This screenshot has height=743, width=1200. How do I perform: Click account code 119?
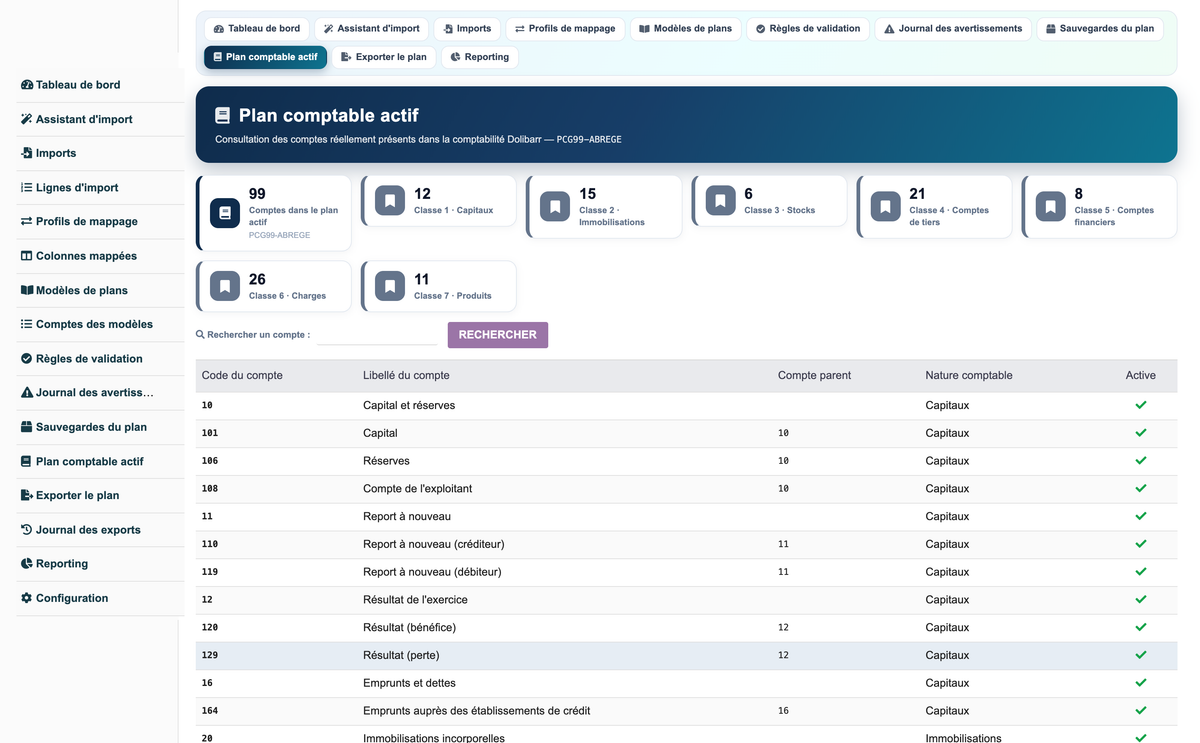pos(210,572)
